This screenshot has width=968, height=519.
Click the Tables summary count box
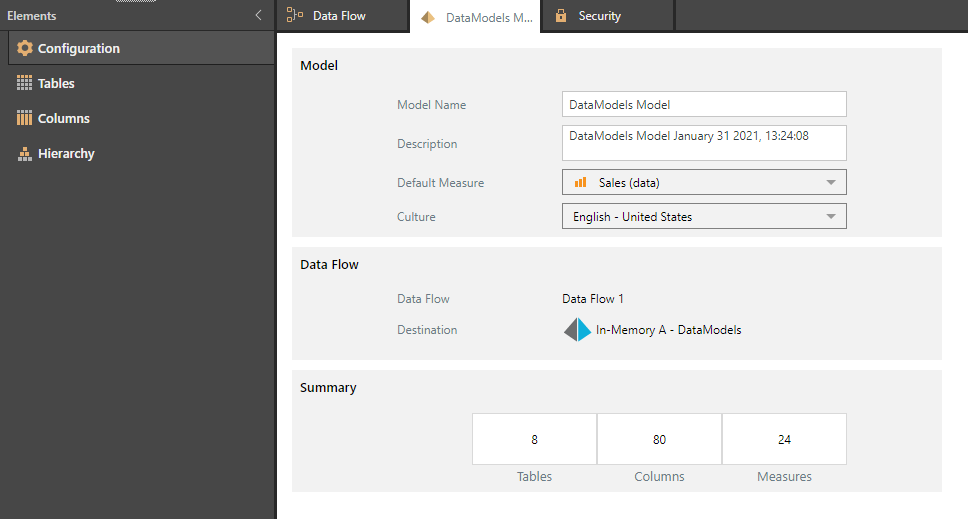(535, 439)
